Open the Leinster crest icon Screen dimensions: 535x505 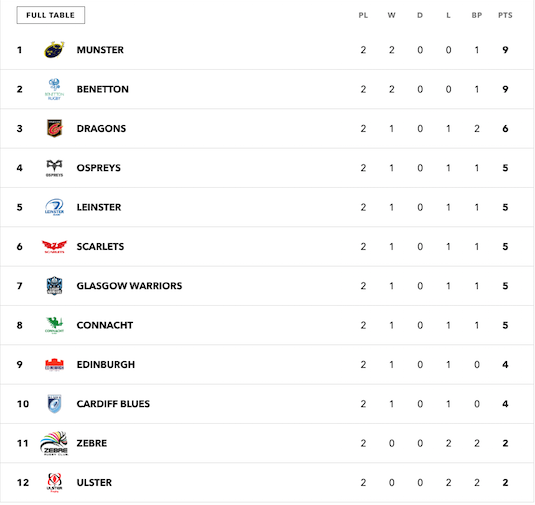[54, 207]
